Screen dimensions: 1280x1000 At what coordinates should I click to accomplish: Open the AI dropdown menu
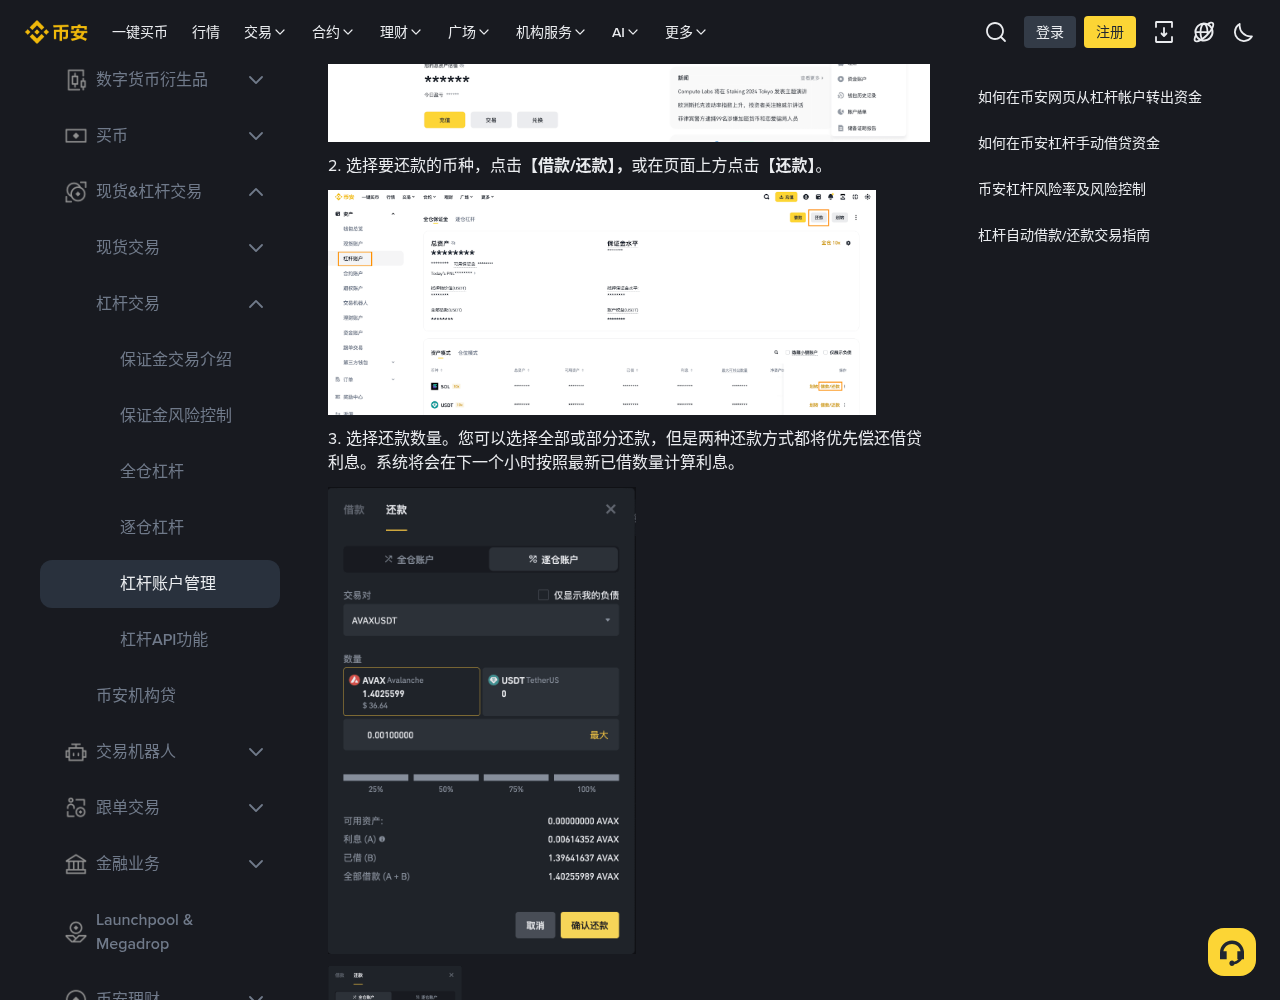coord(626,32)
